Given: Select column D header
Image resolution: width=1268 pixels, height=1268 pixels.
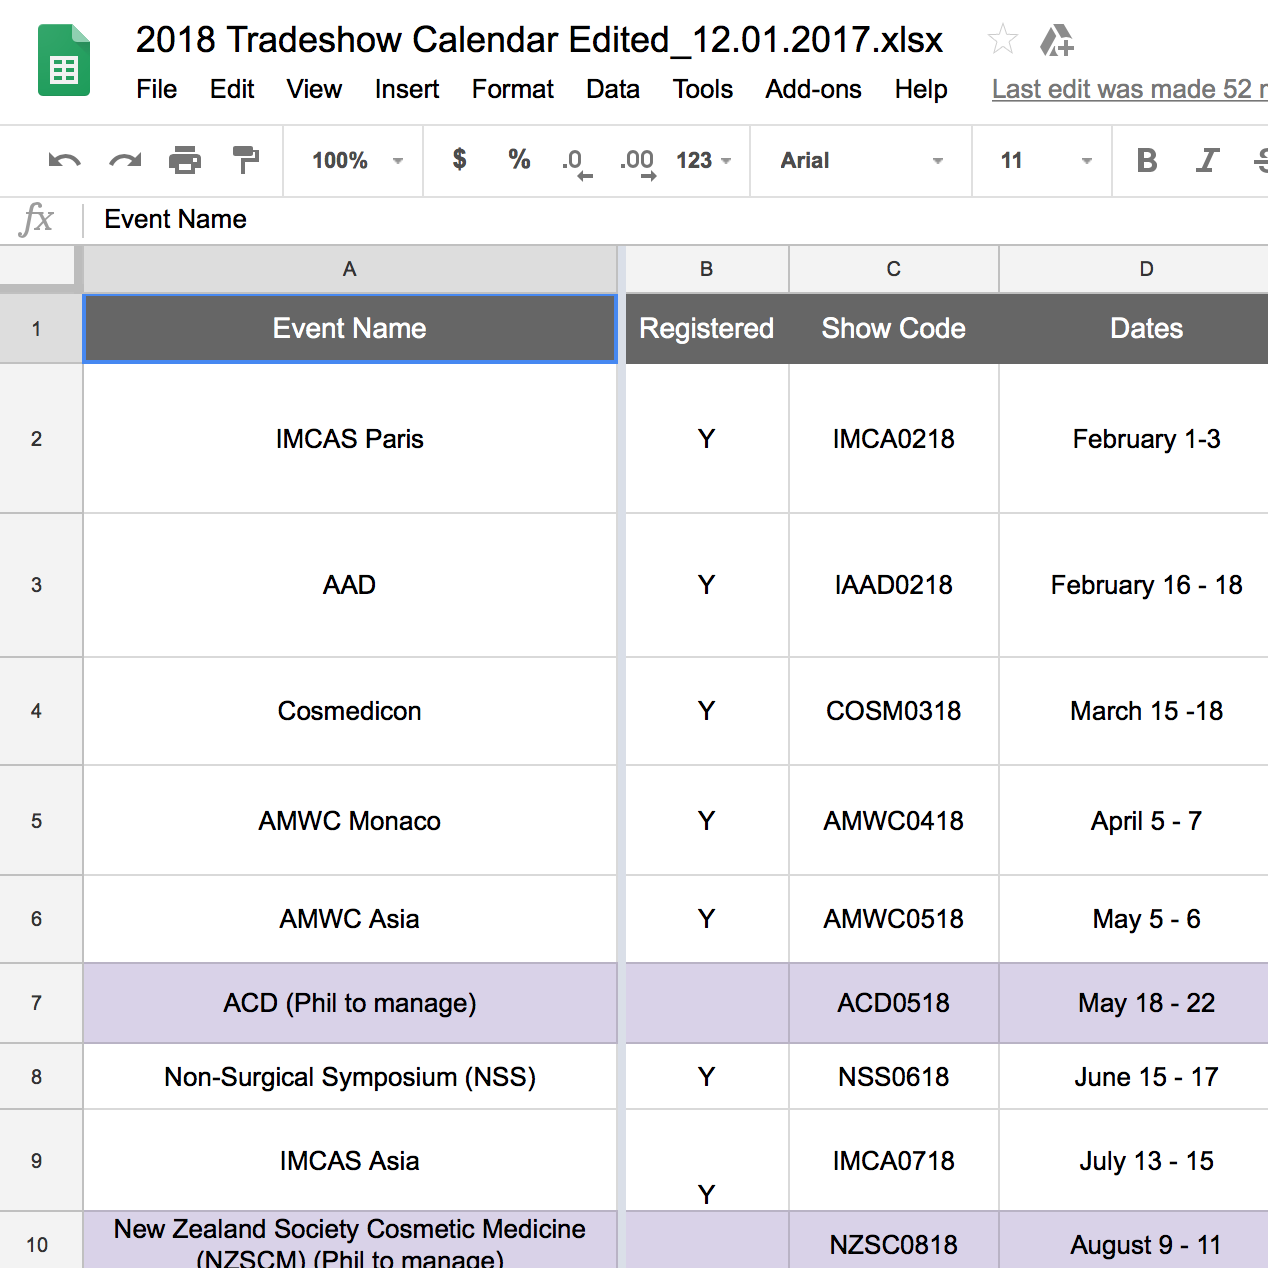Looking at the screenshot, I should [x=1134, y=269].
